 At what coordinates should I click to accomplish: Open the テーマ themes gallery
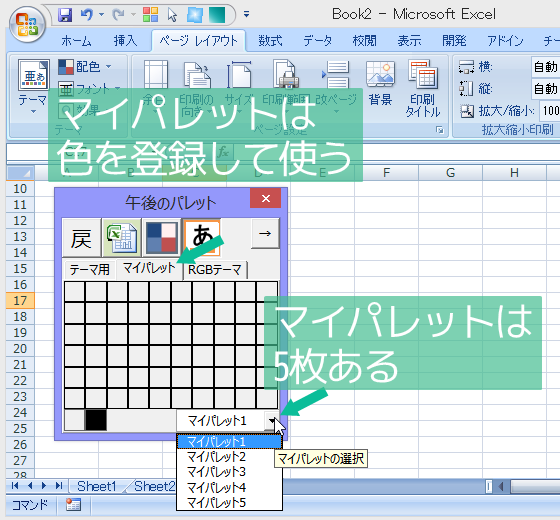pyautogui.click(x=33, y=86)
